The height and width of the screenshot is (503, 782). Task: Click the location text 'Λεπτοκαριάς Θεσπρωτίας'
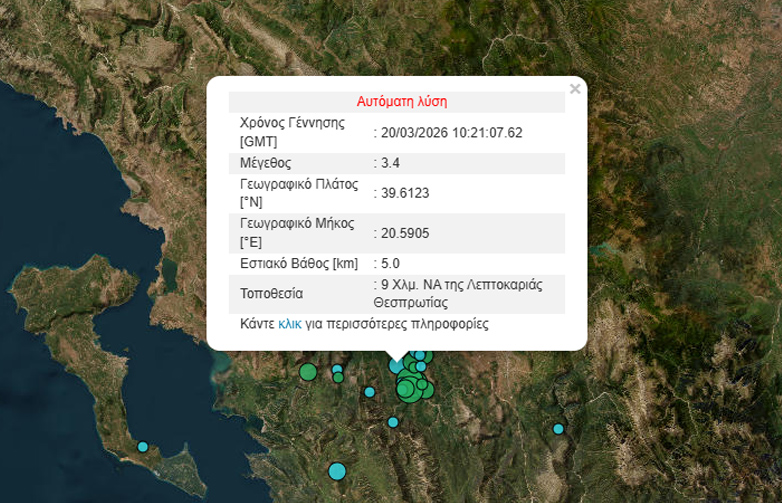(x=460, y=293)
